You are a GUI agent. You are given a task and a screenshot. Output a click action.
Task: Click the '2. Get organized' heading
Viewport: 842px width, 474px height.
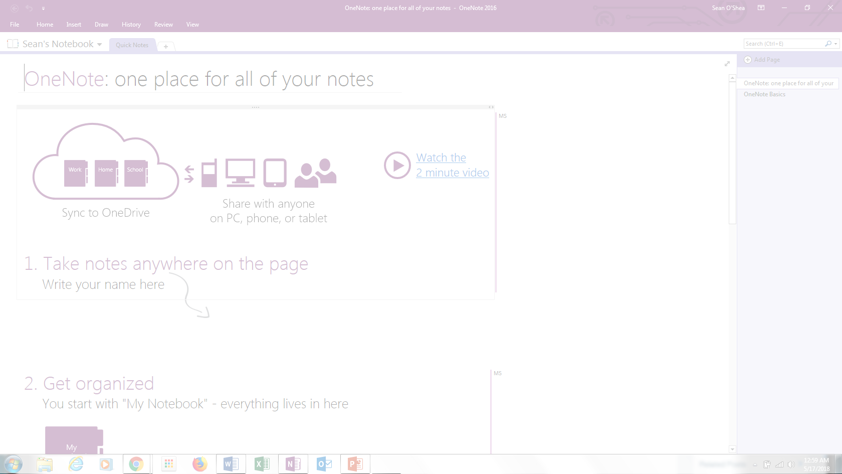point(89,383)
